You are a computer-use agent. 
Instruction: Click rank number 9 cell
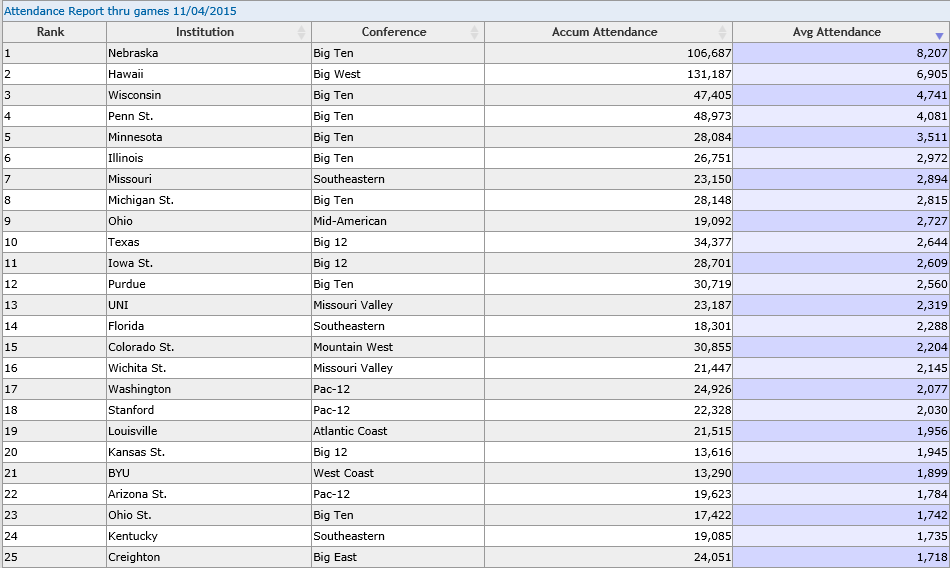(55, 221)
